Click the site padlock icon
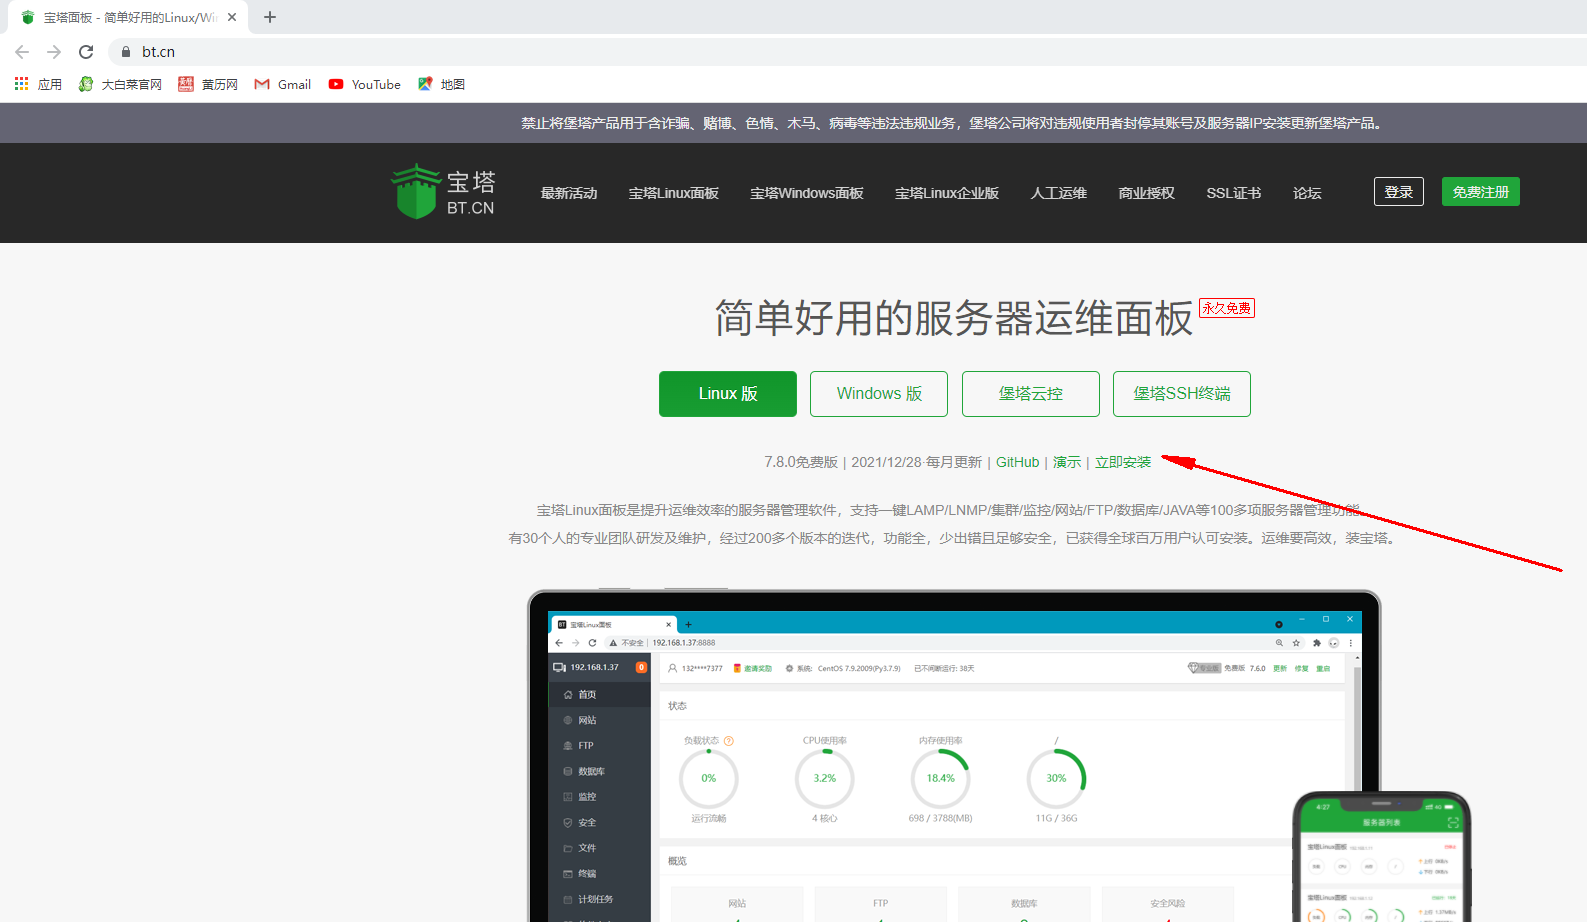Image resolution: width=1587 pixels, height=922 pixels. pos(126,52)
